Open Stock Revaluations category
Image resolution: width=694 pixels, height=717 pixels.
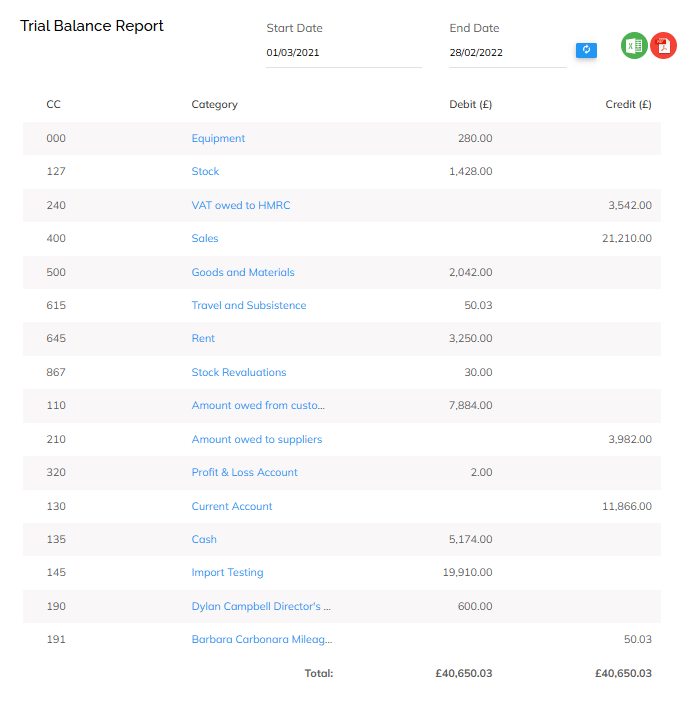[x=239, y=373]
